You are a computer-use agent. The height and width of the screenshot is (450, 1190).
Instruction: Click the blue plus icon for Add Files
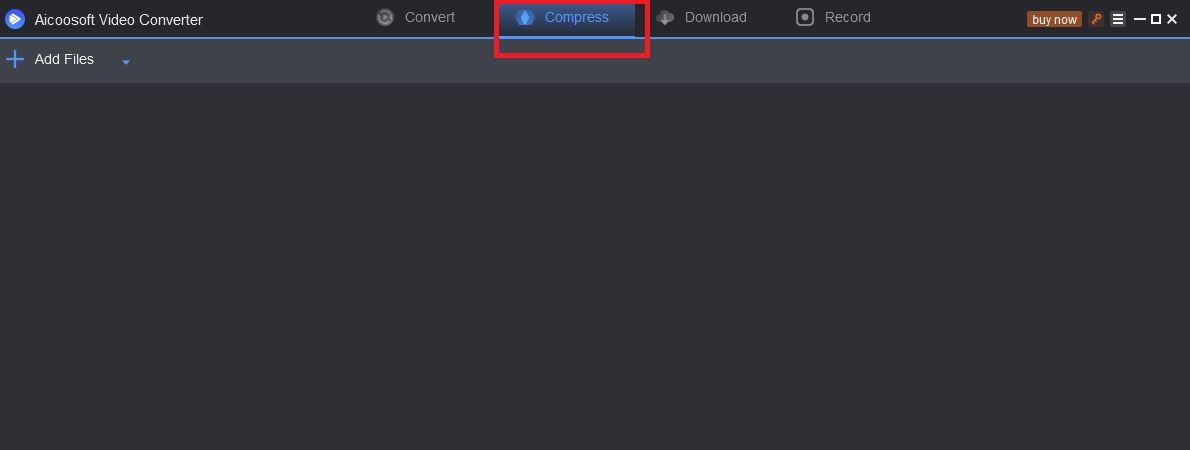click(x=14, y=59)
